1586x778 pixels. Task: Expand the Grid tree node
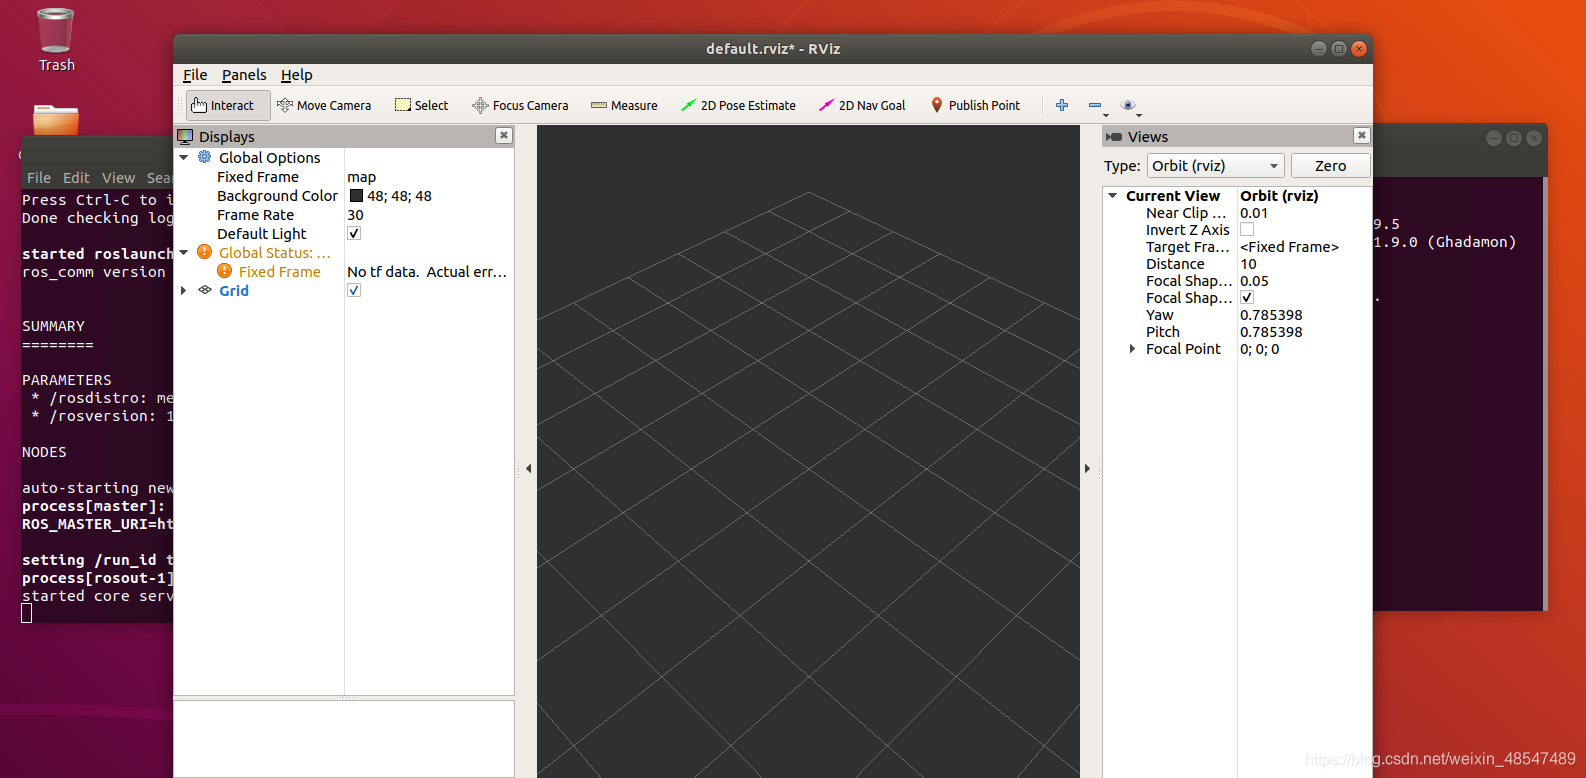click(184, 291)
